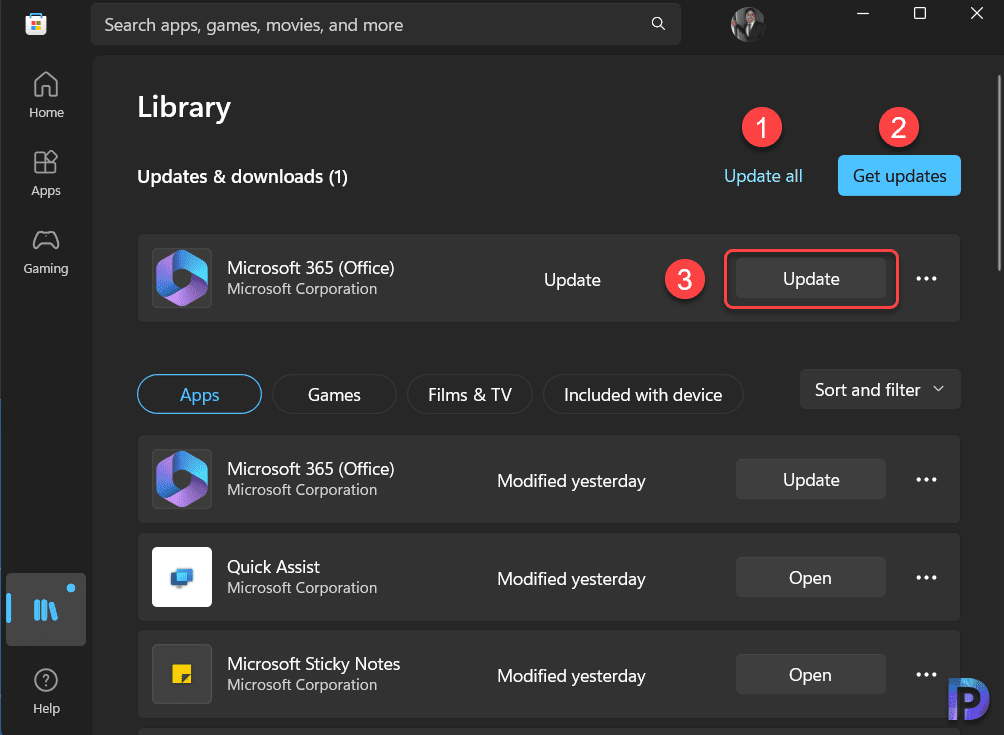1004x735 pixels.
Task: Select the Films & TV tab
Action: (x=469, y=394)
